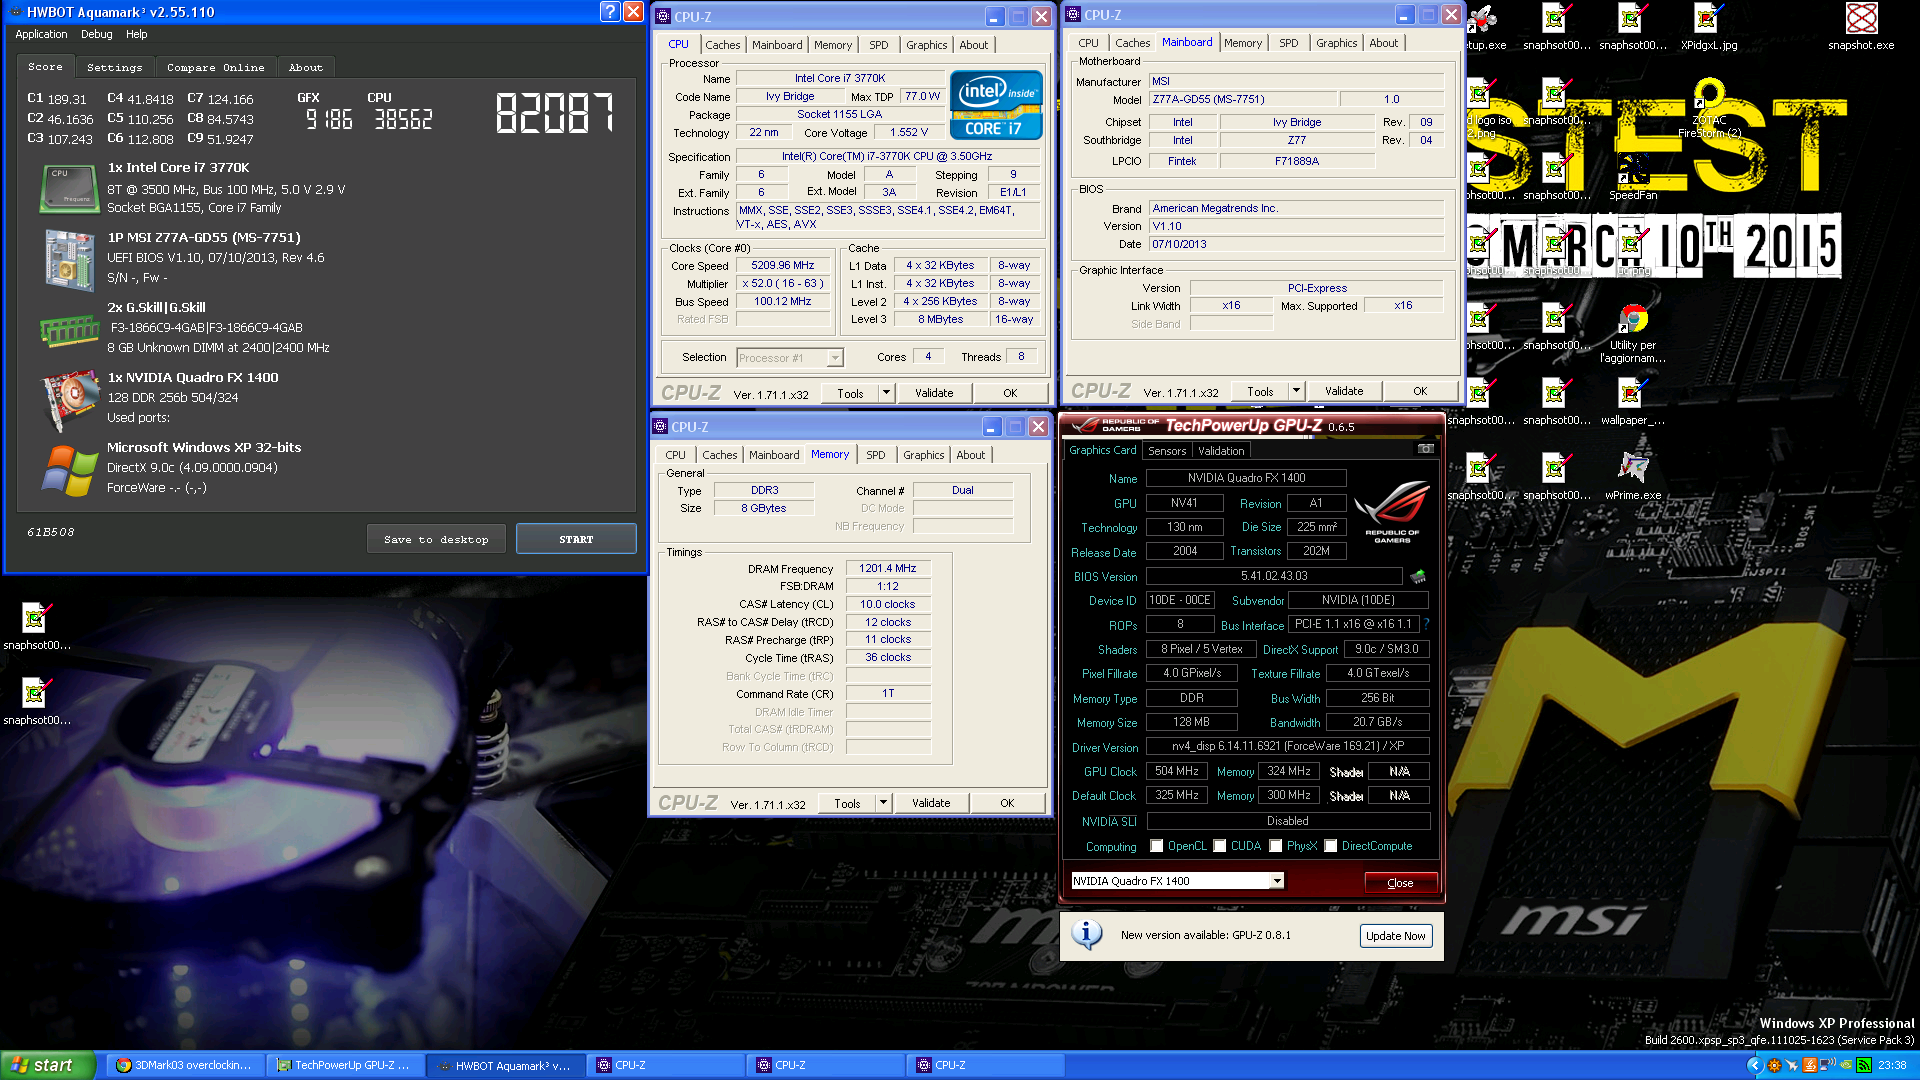Image resolution: width=1920 pixels, height=1080 pixels.
Task: Click Save to desktop in Aquamark
Action: click(436, 539)
